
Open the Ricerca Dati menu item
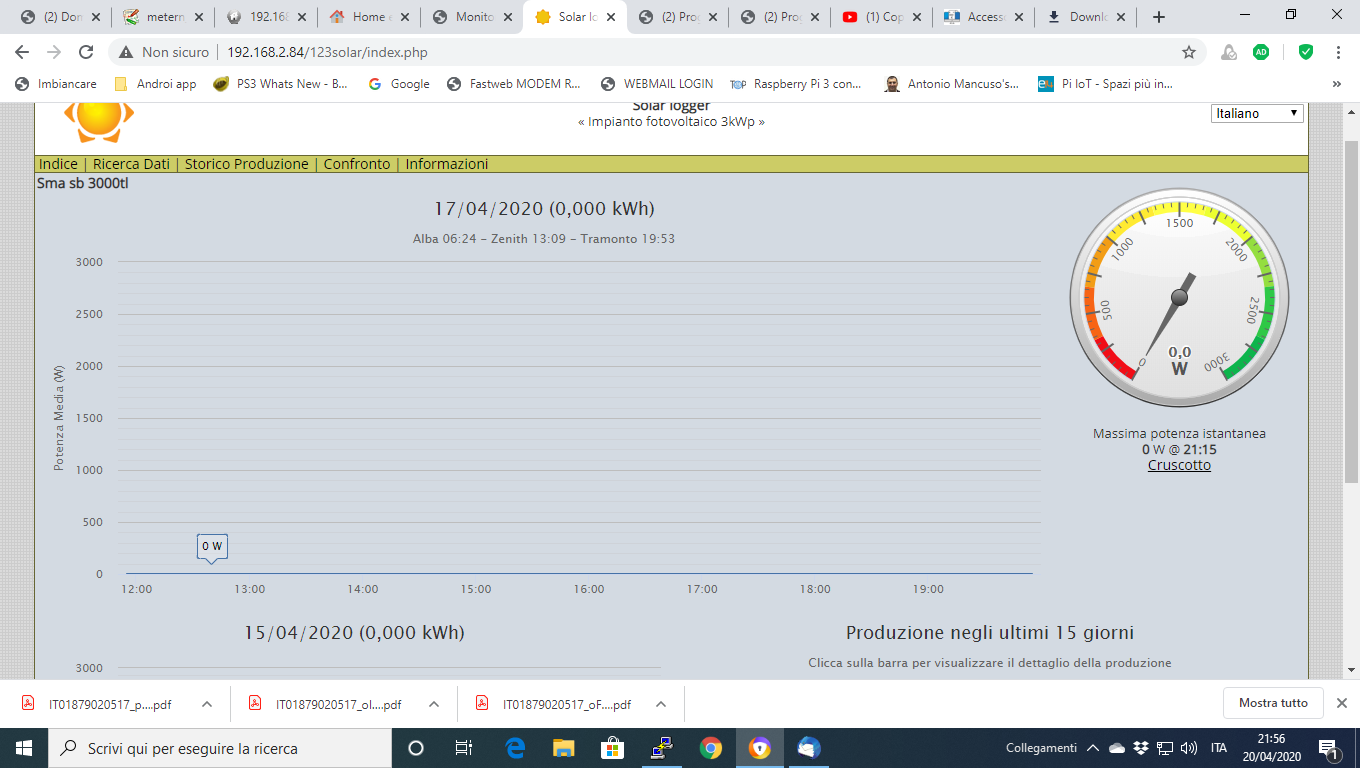click(131, 164)
